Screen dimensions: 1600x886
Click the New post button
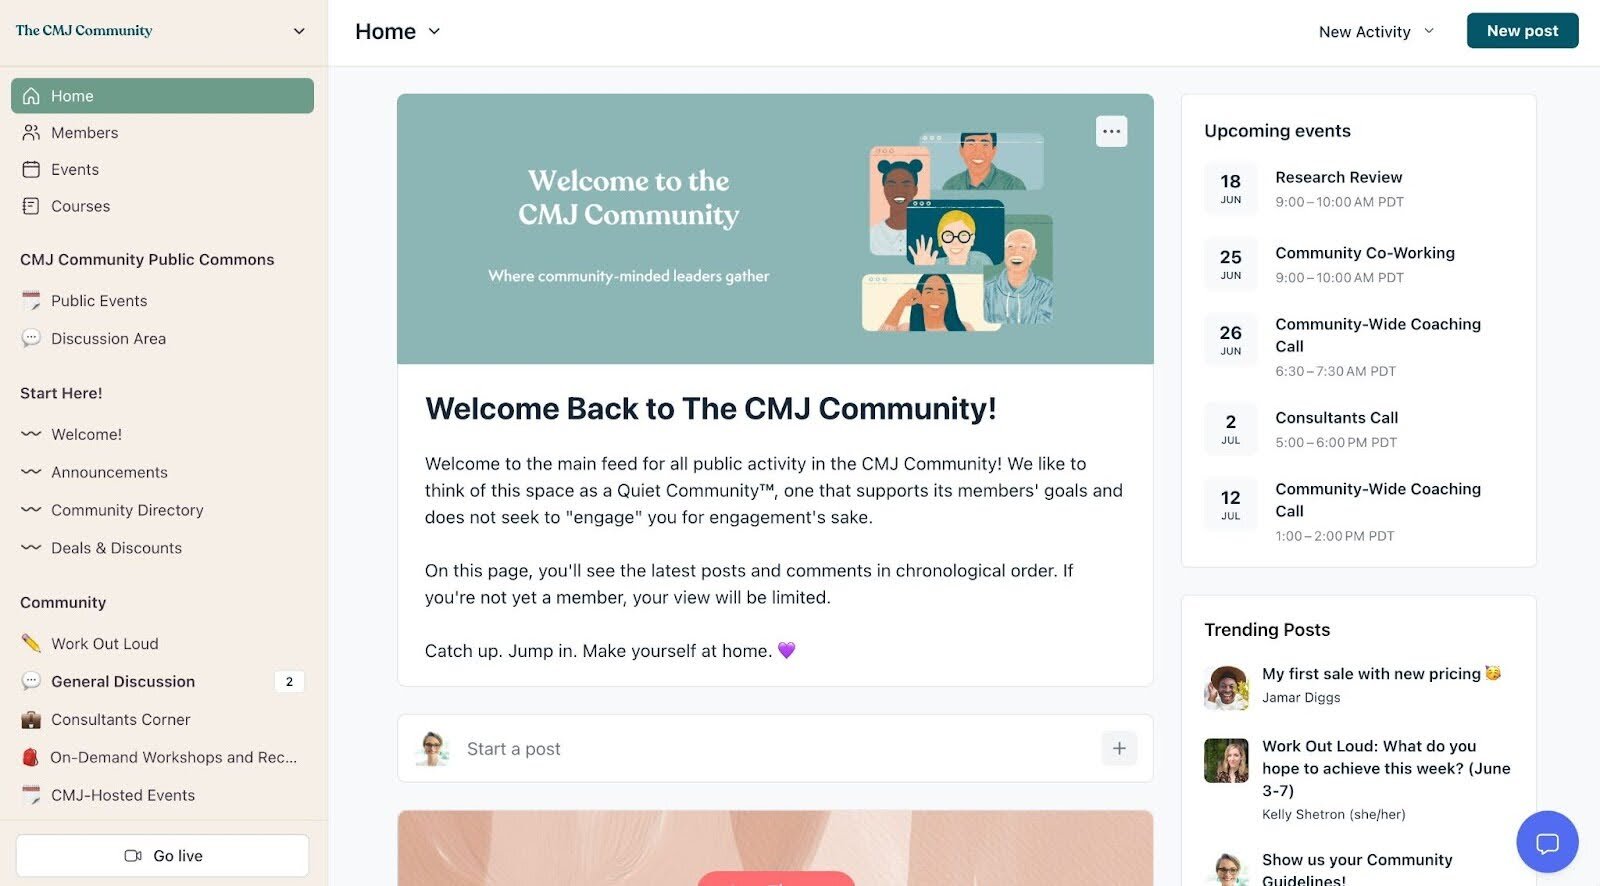coord(1522,31)
